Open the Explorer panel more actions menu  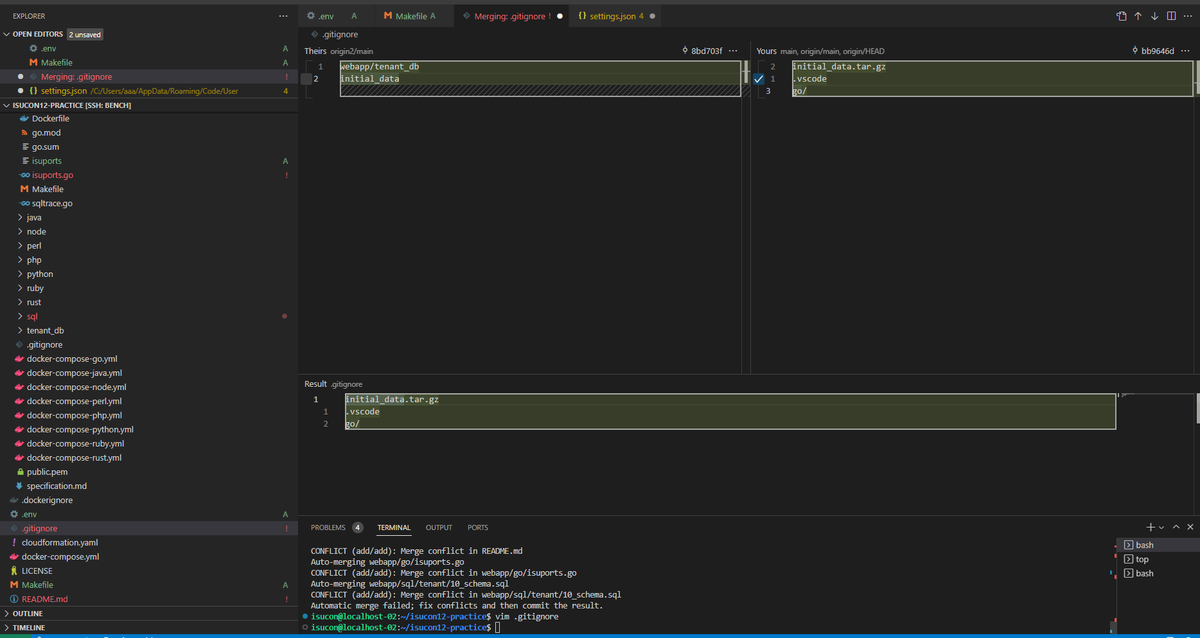[285, 17]
